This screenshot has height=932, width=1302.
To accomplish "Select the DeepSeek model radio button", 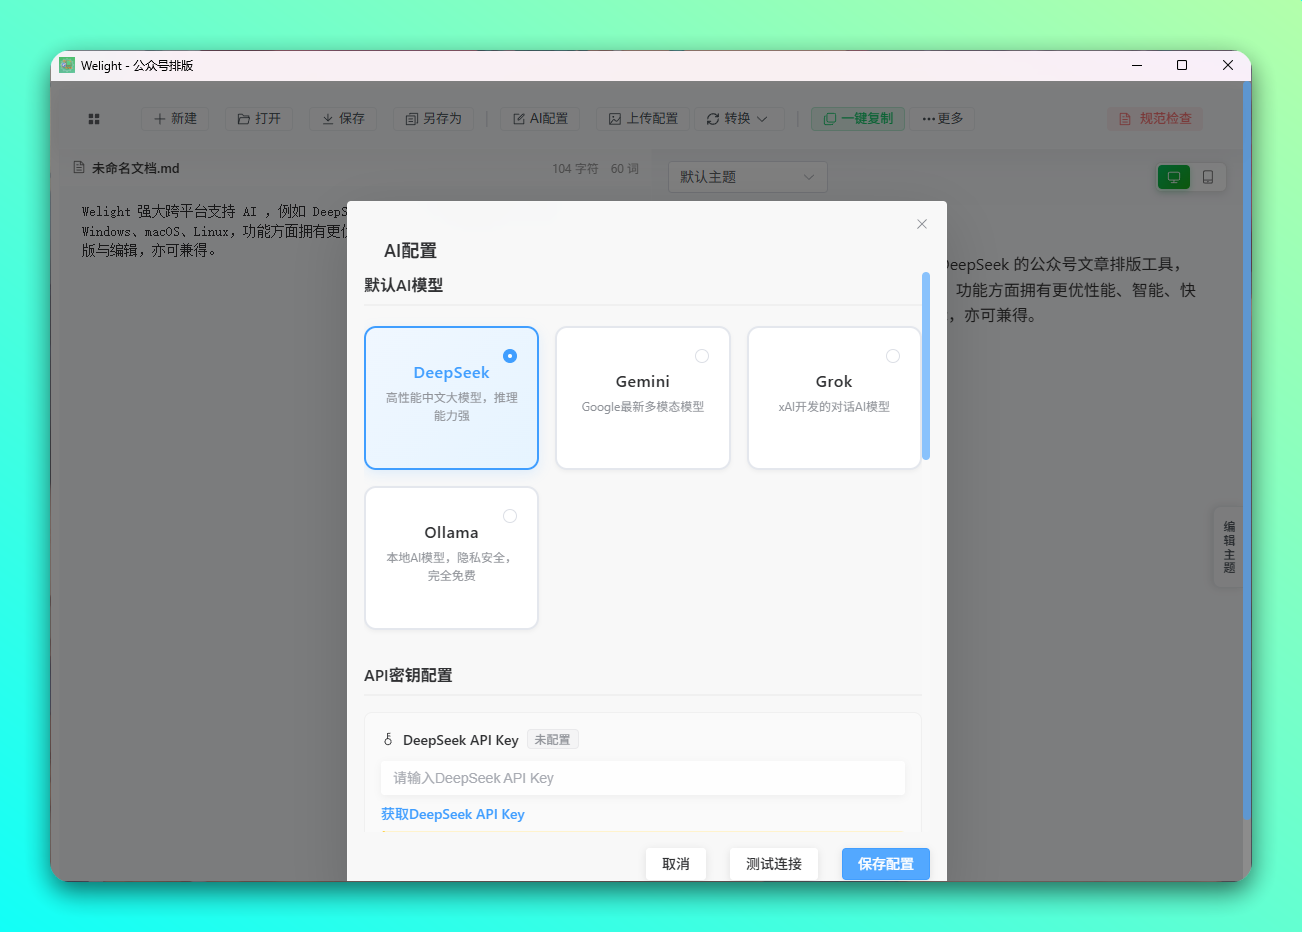I will (510, 356).
